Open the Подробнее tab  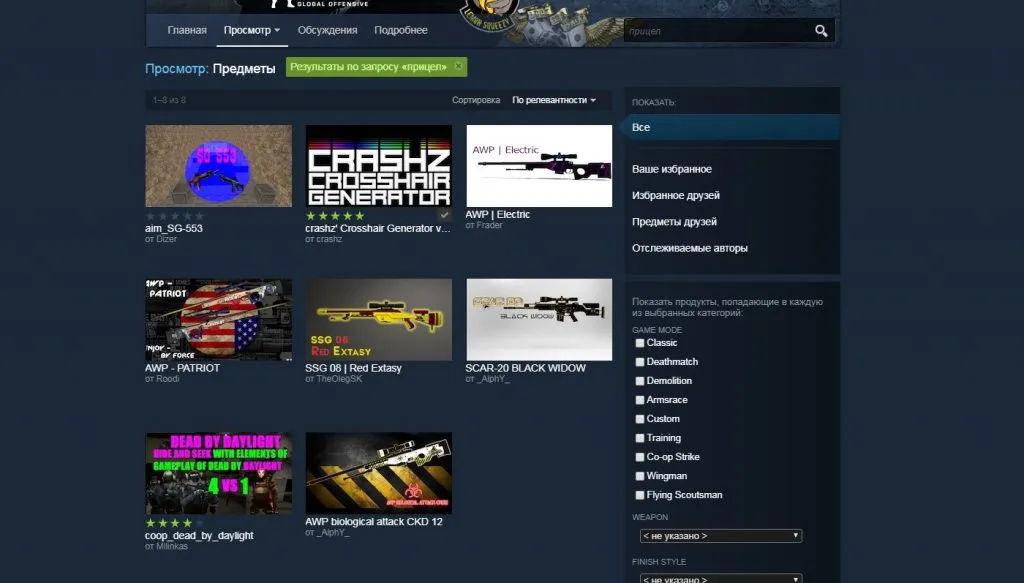400,30
